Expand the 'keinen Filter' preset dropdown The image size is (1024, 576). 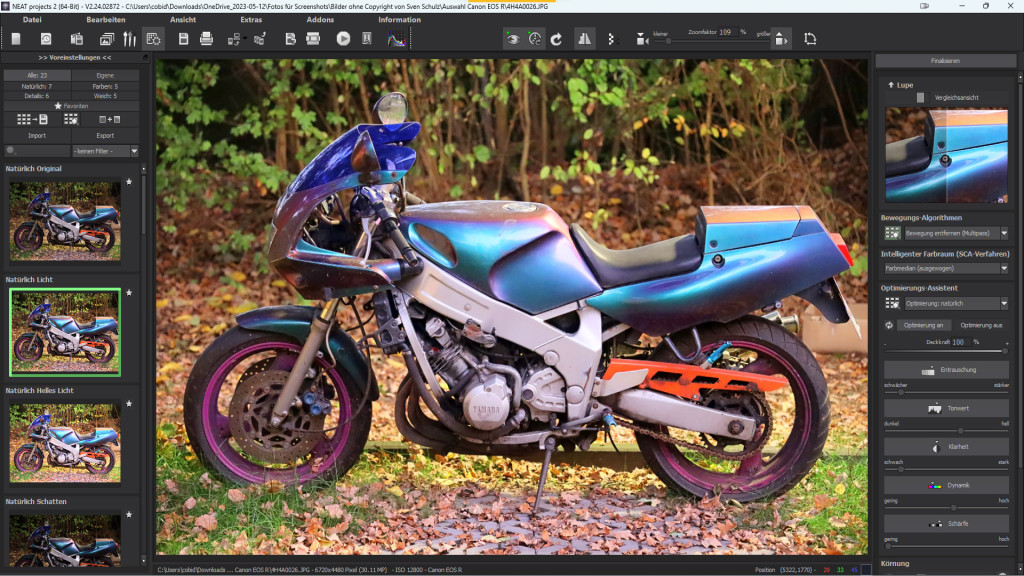click(x=134, y=151)
